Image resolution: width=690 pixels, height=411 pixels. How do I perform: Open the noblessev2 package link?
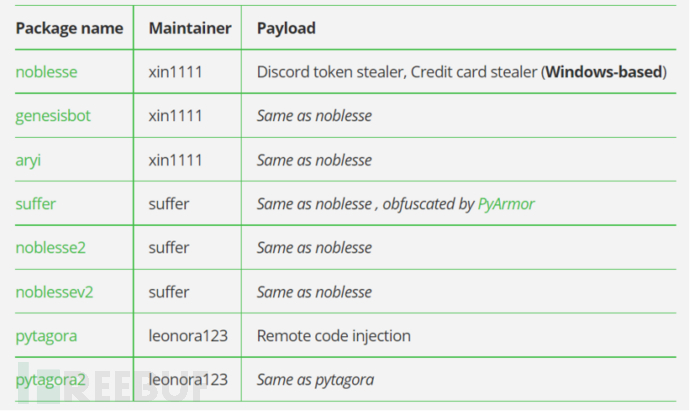pos(54,292)
